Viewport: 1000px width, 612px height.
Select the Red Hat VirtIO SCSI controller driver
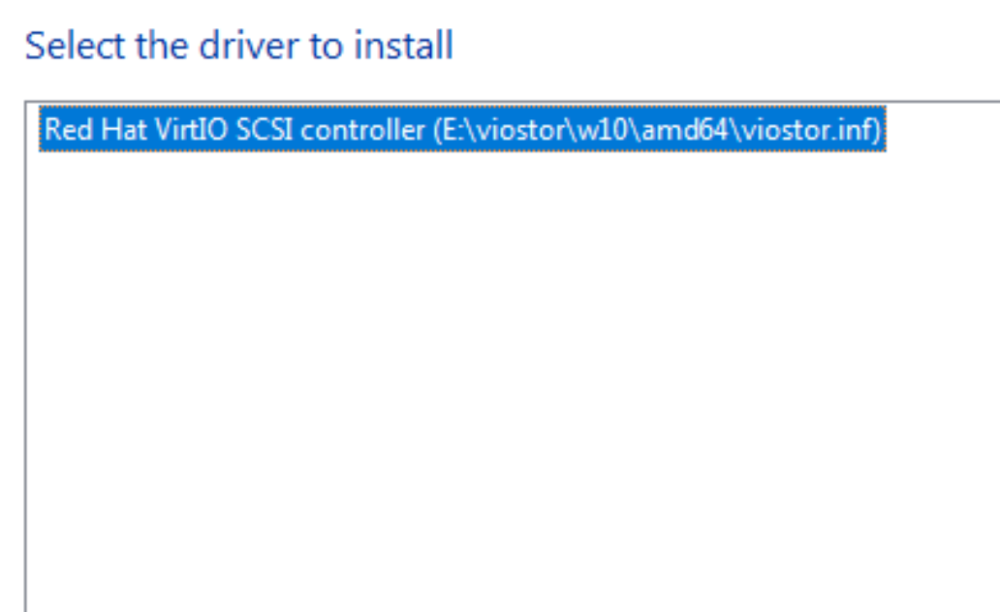[x=462, y=129]
